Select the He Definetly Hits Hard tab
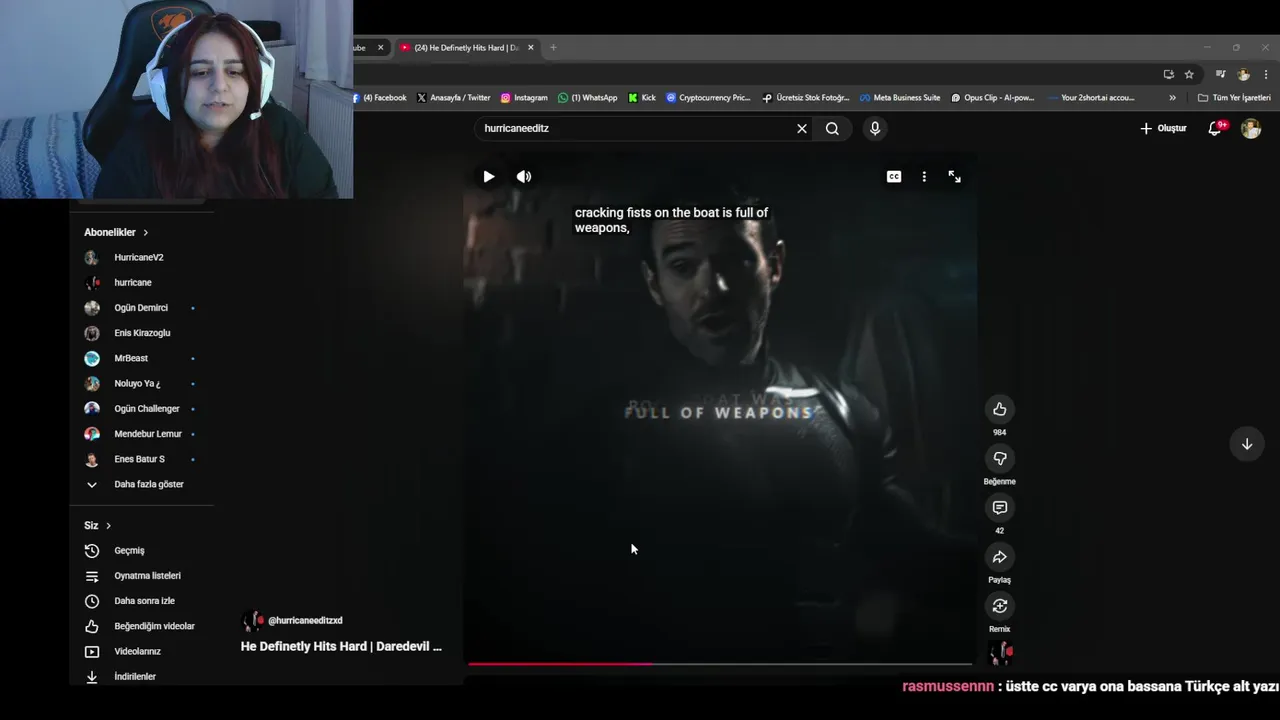Image resolution: width=1280 pixels, height=720 pixels. [x=466, y=47]
